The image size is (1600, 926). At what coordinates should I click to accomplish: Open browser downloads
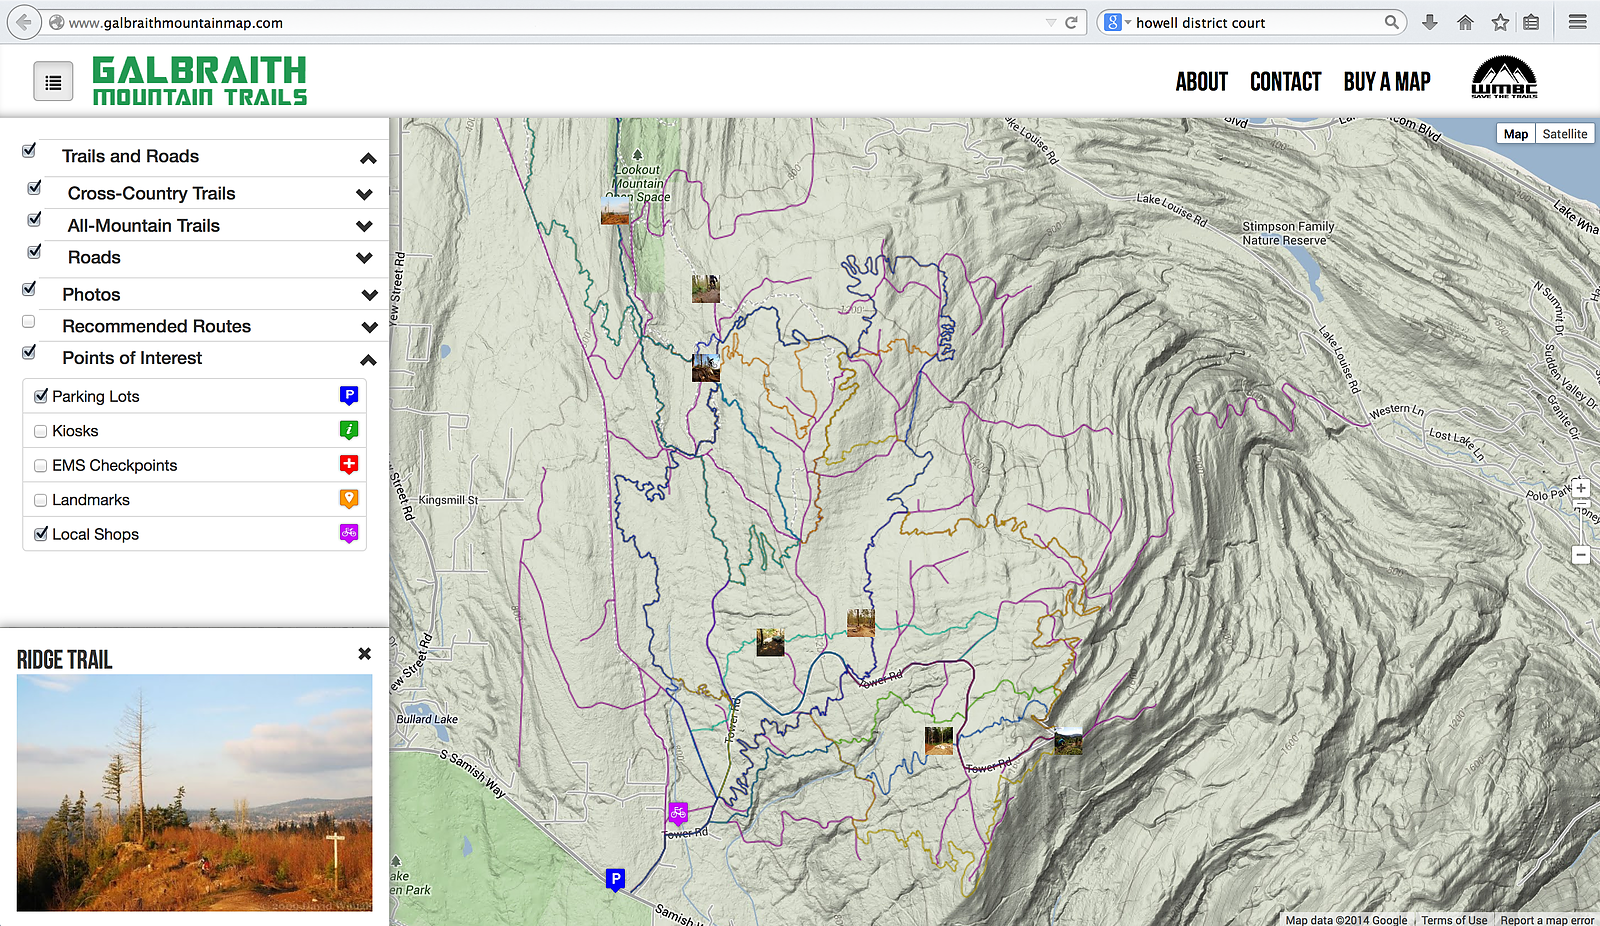coord(1430,22)
